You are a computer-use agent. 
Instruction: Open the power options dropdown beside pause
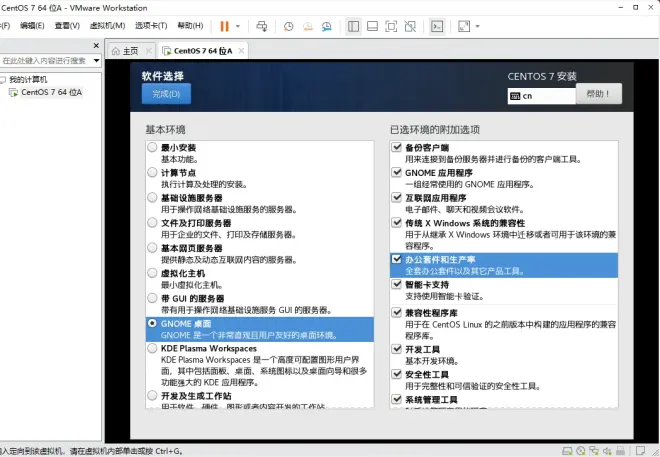point(238,27)
